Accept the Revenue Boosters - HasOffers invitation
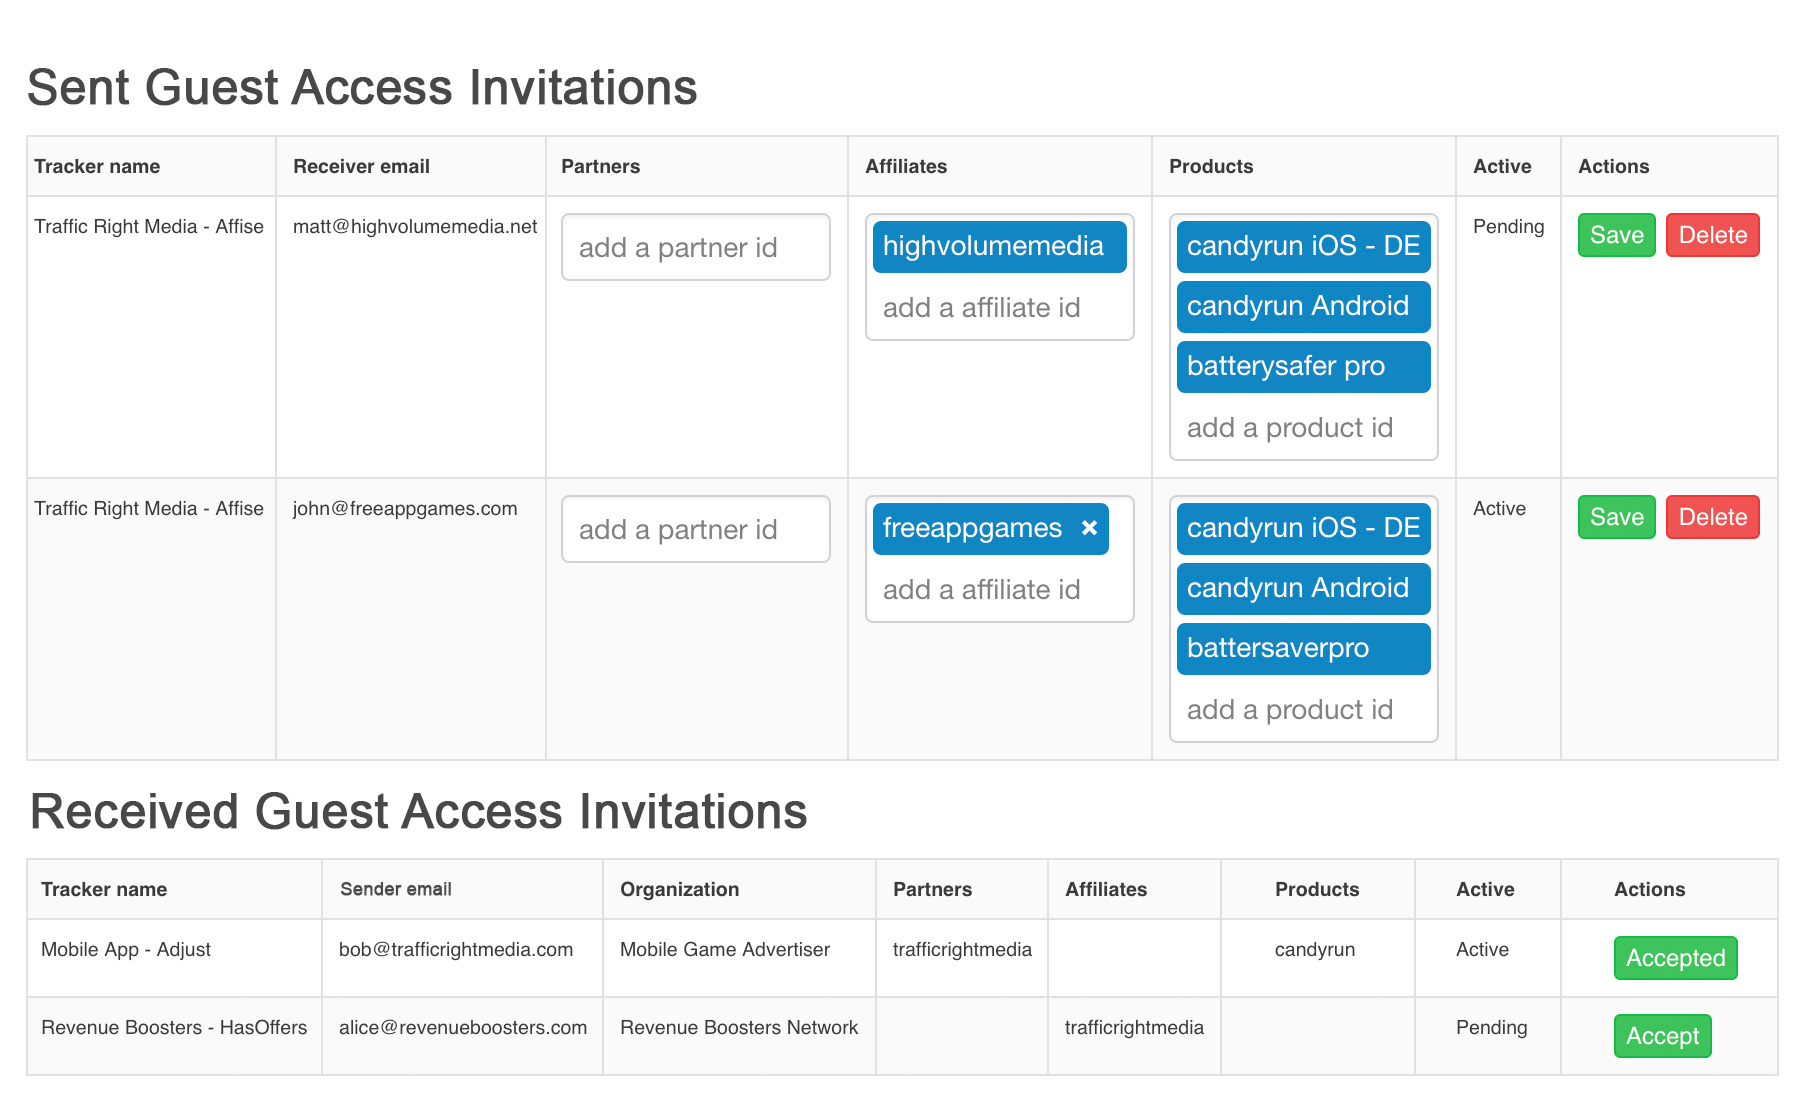 coord(1662,1036)
